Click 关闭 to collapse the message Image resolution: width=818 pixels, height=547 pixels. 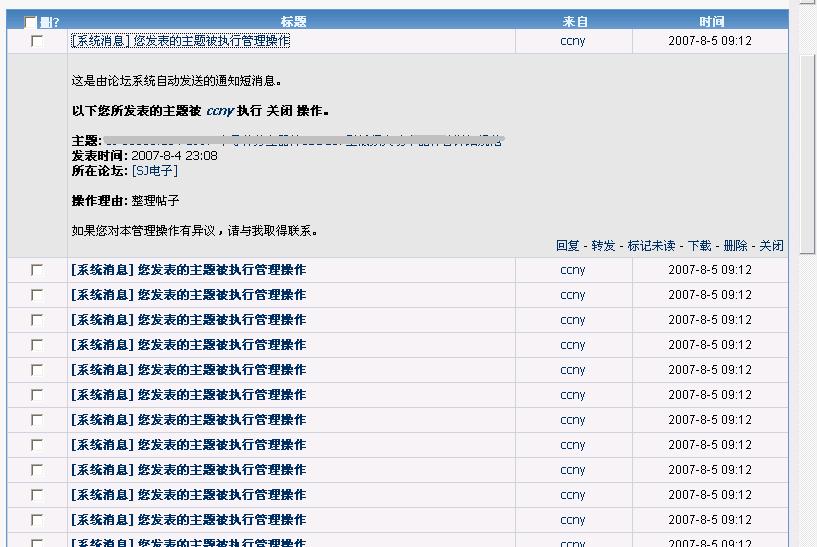[771, 246]
